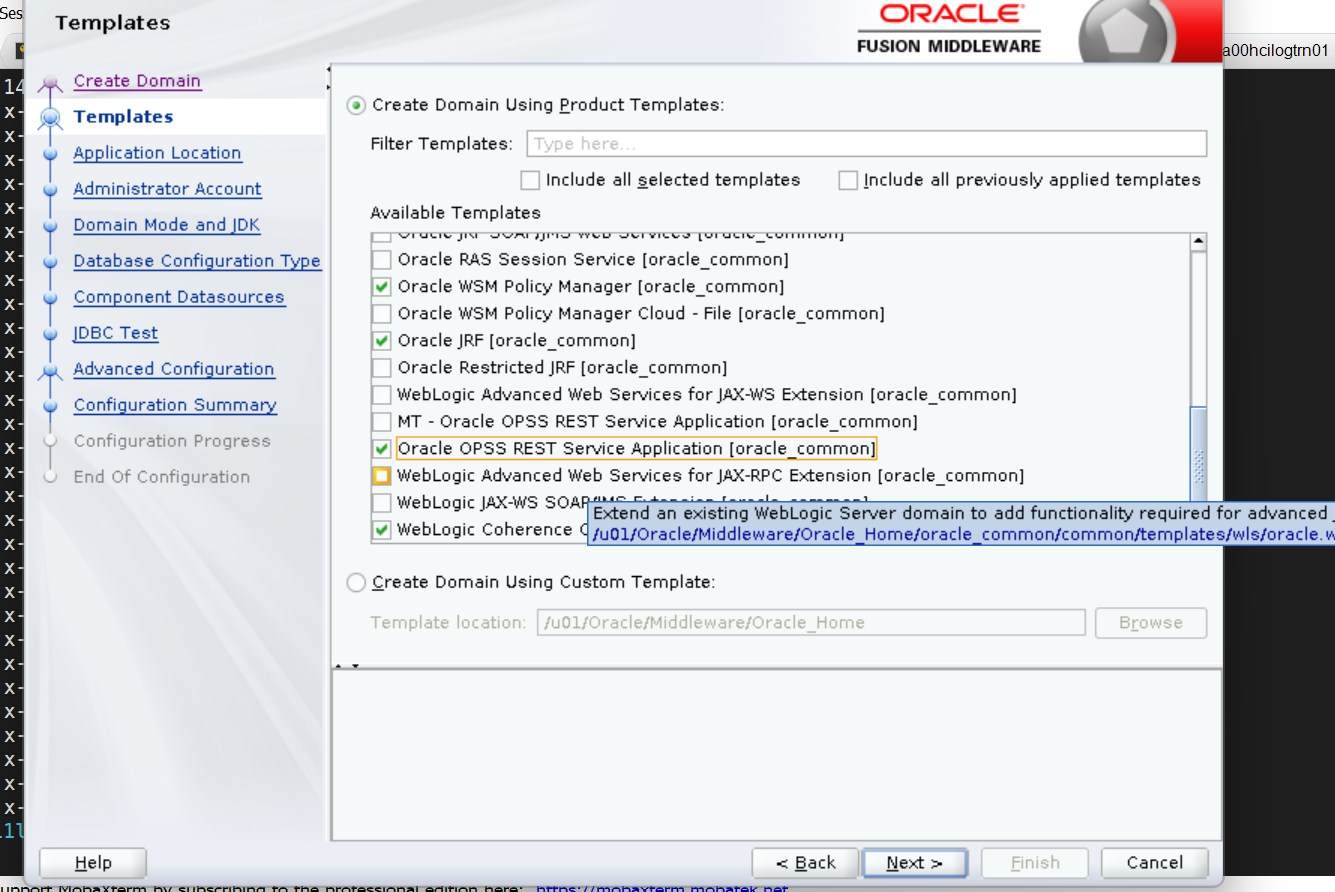
Task: Open the Advanced Configuration step
Action: (174, 369)
